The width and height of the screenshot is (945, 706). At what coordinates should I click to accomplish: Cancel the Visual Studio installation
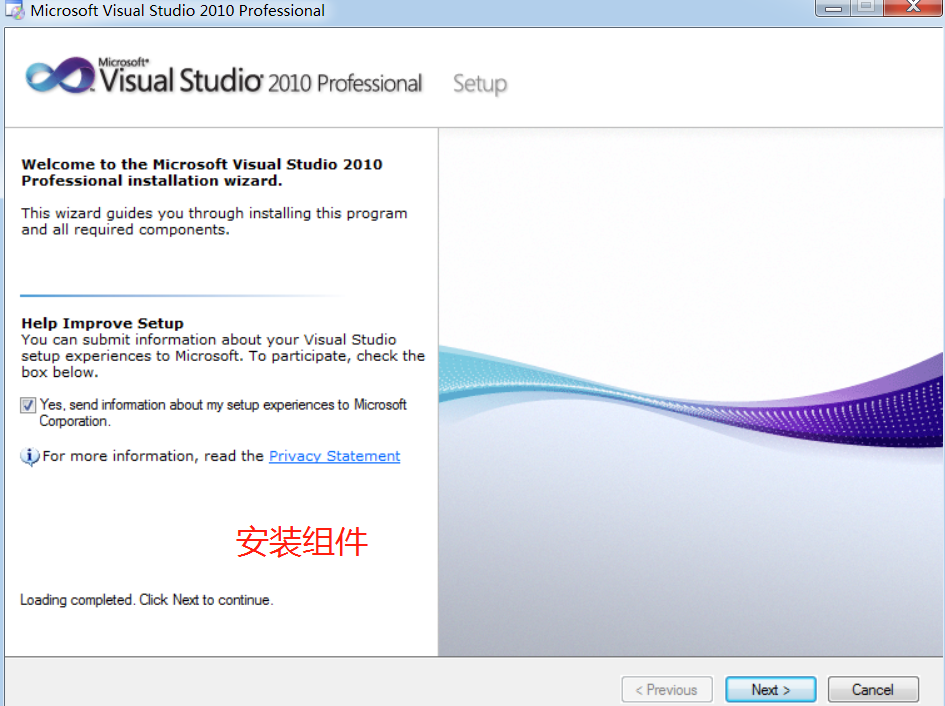[872, 689]
